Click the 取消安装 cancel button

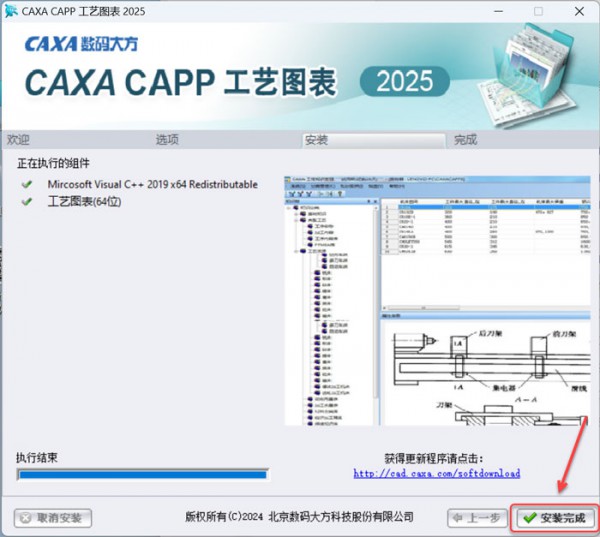53,518
